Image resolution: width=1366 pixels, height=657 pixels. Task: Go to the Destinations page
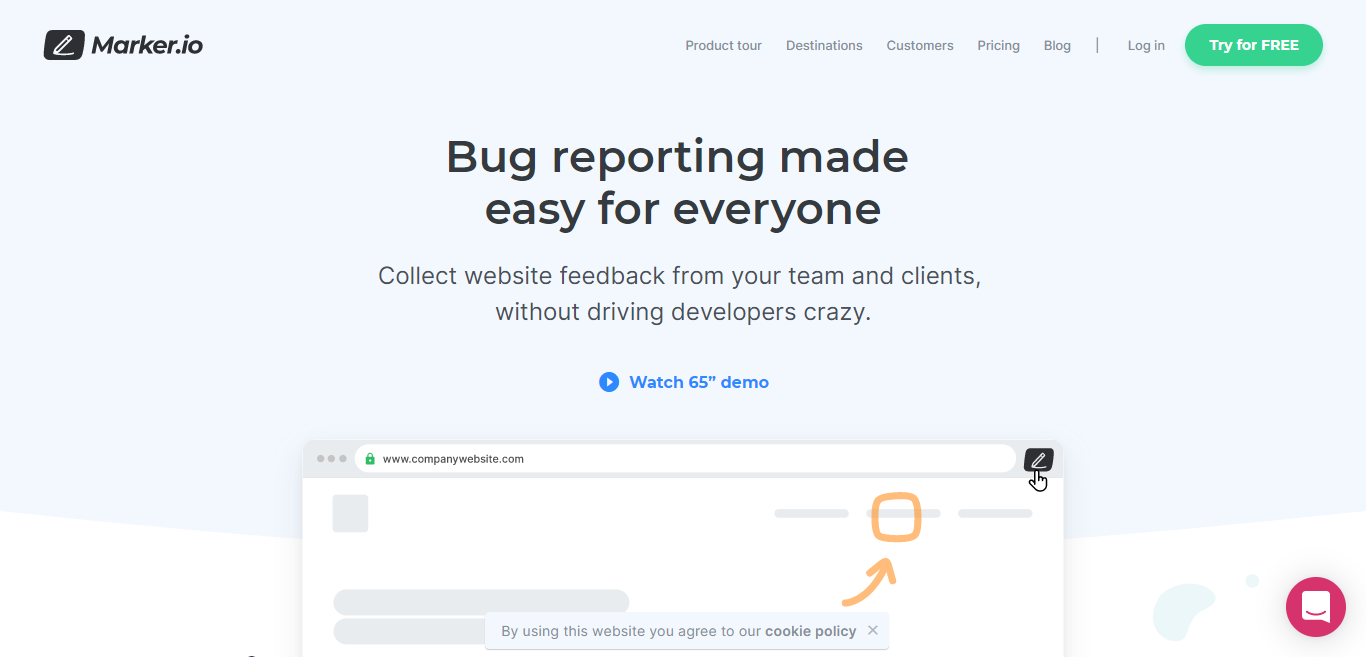(824, 46)
